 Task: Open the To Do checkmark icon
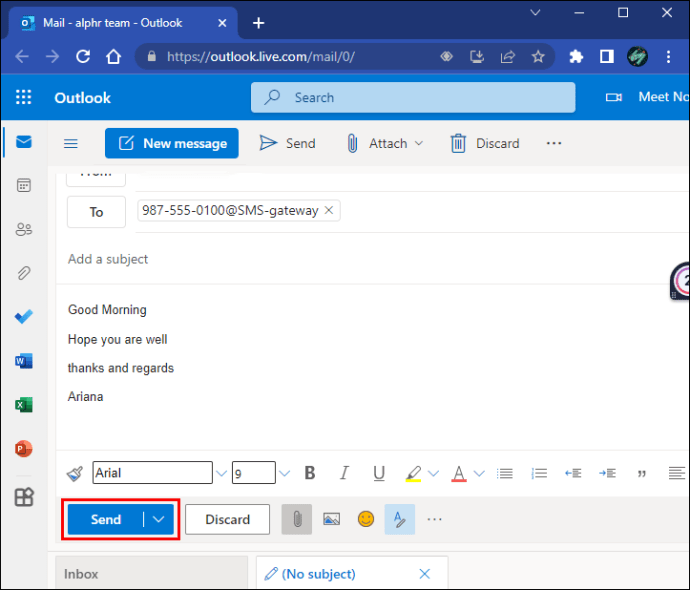tap(23, 317)
